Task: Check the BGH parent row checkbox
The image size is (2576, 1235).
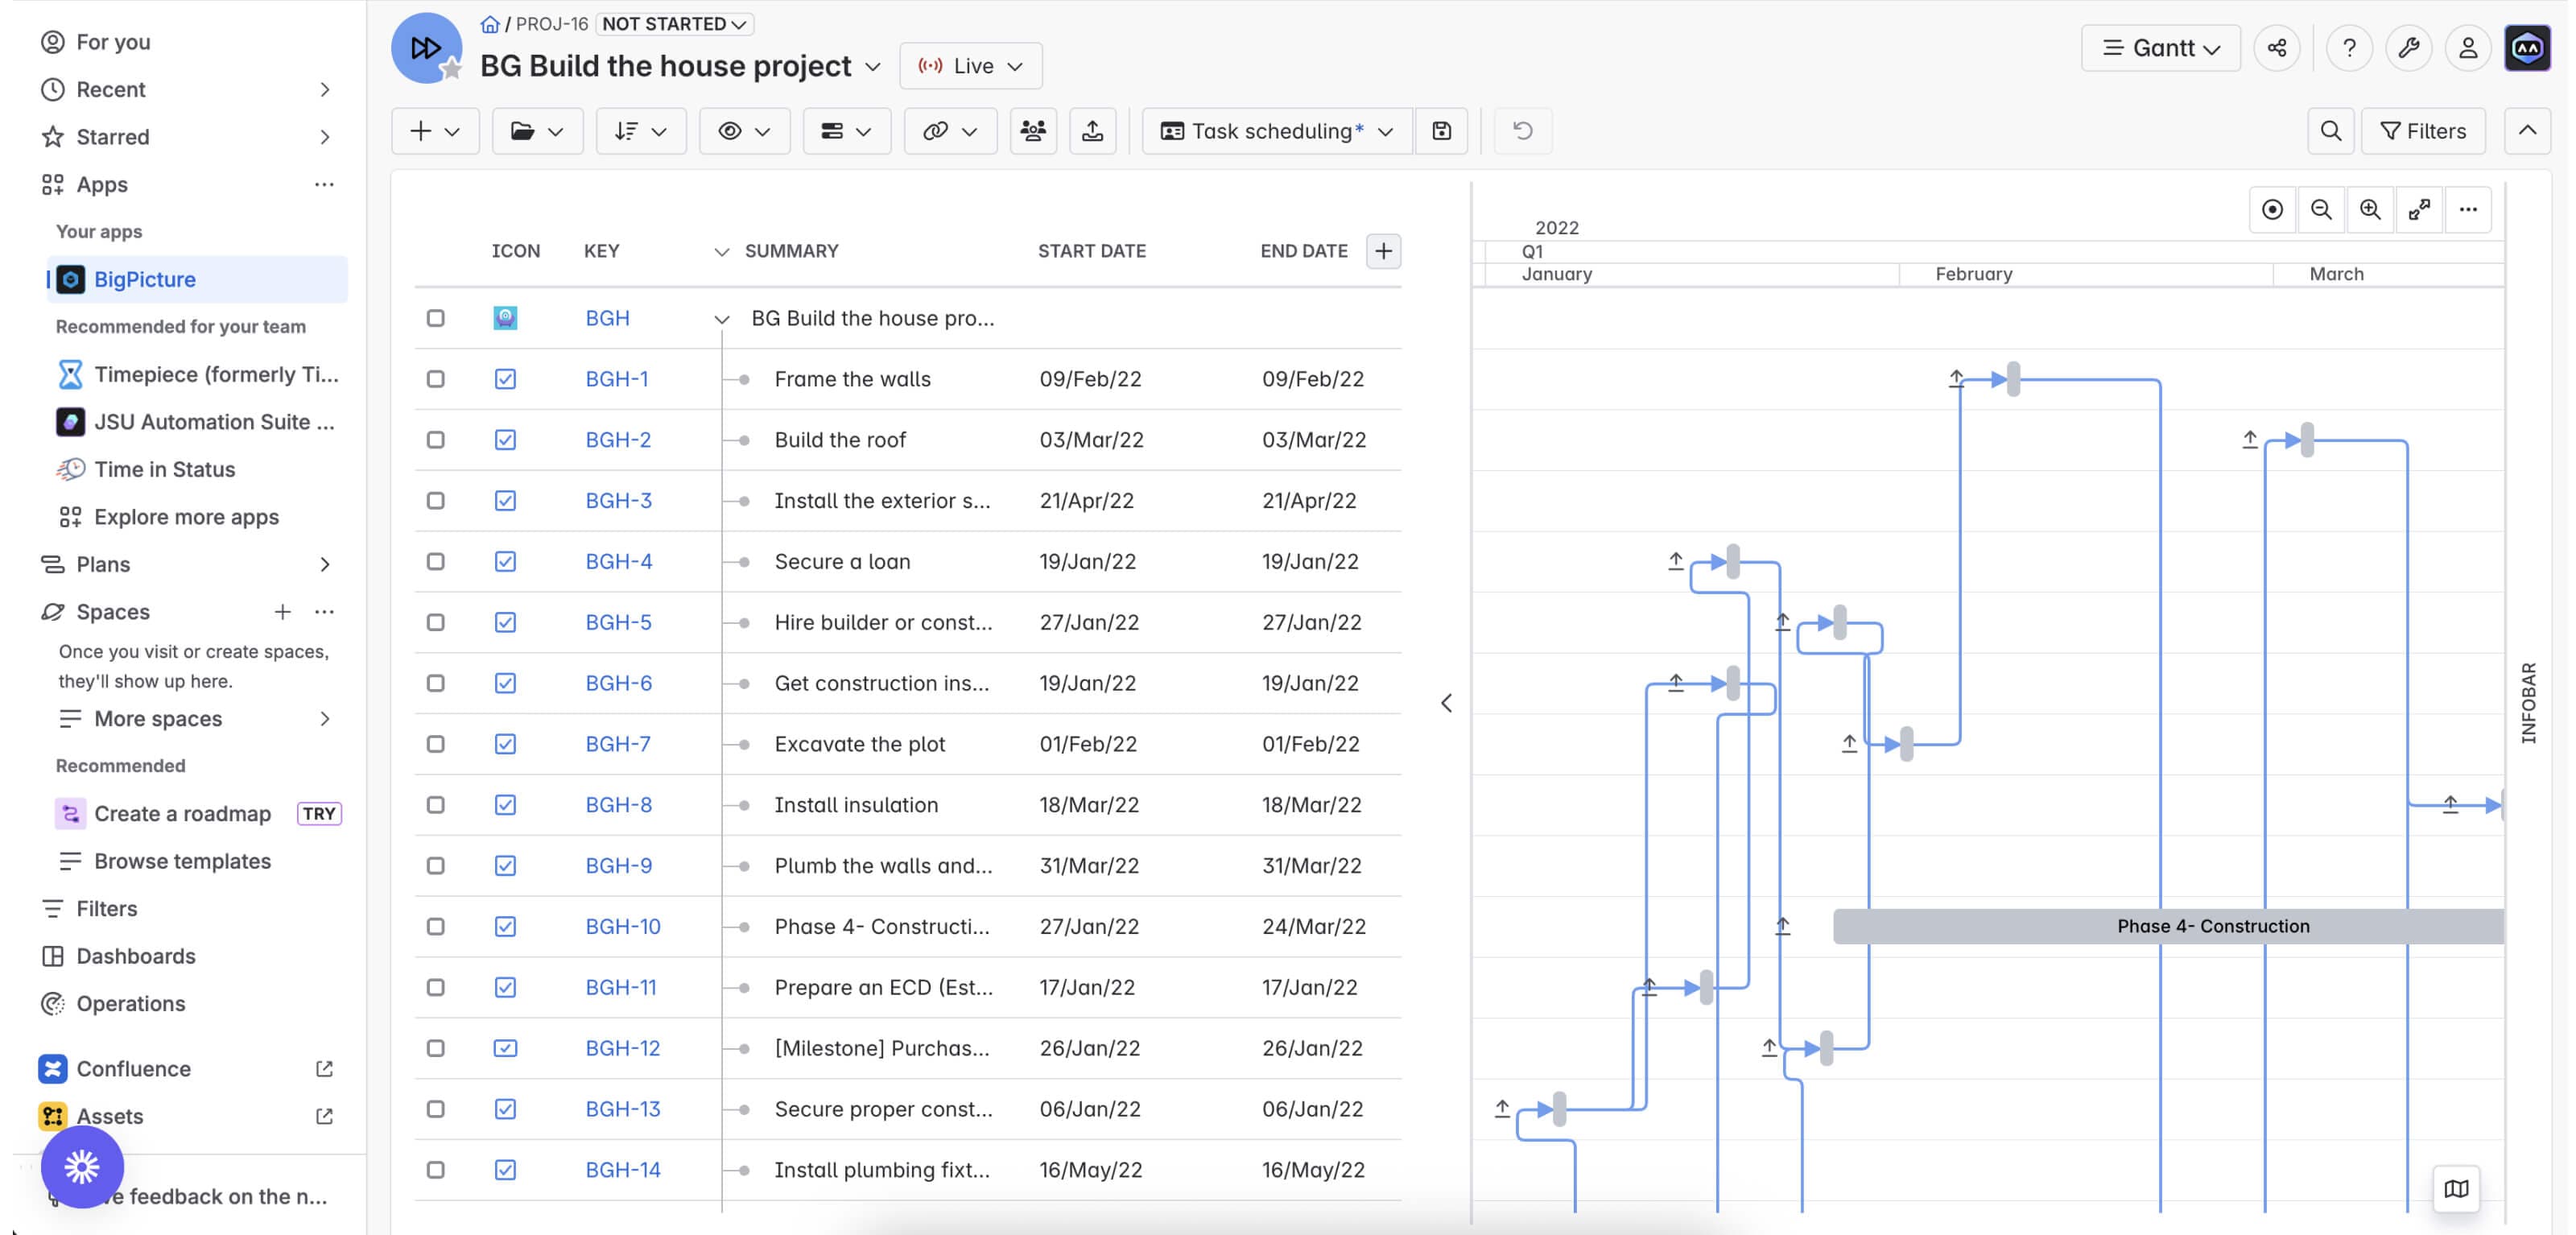Action: [435, 318]
